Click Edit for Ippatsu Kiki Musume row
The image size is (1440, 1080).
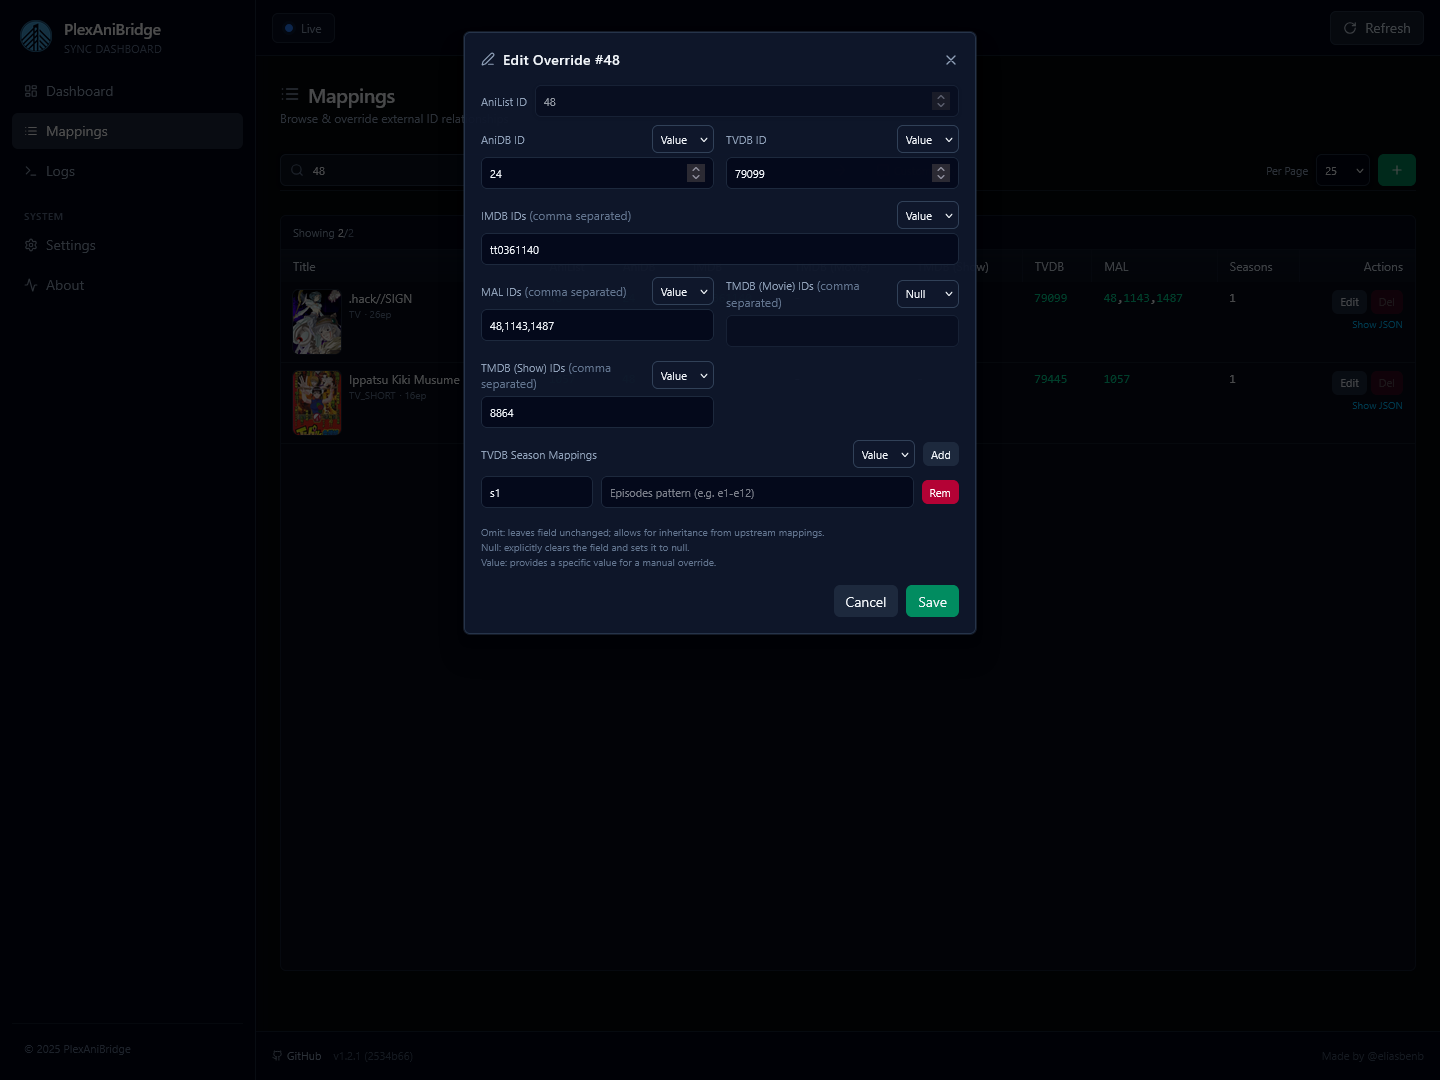coord(1349,383)
